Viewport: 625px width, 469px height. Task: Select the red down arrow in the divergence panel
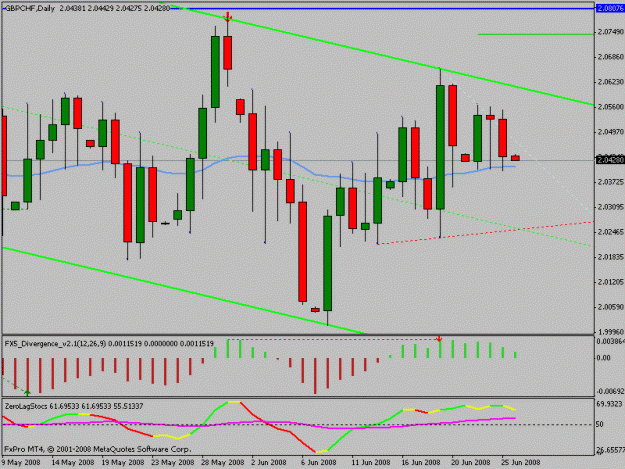(x=439, y=339)
